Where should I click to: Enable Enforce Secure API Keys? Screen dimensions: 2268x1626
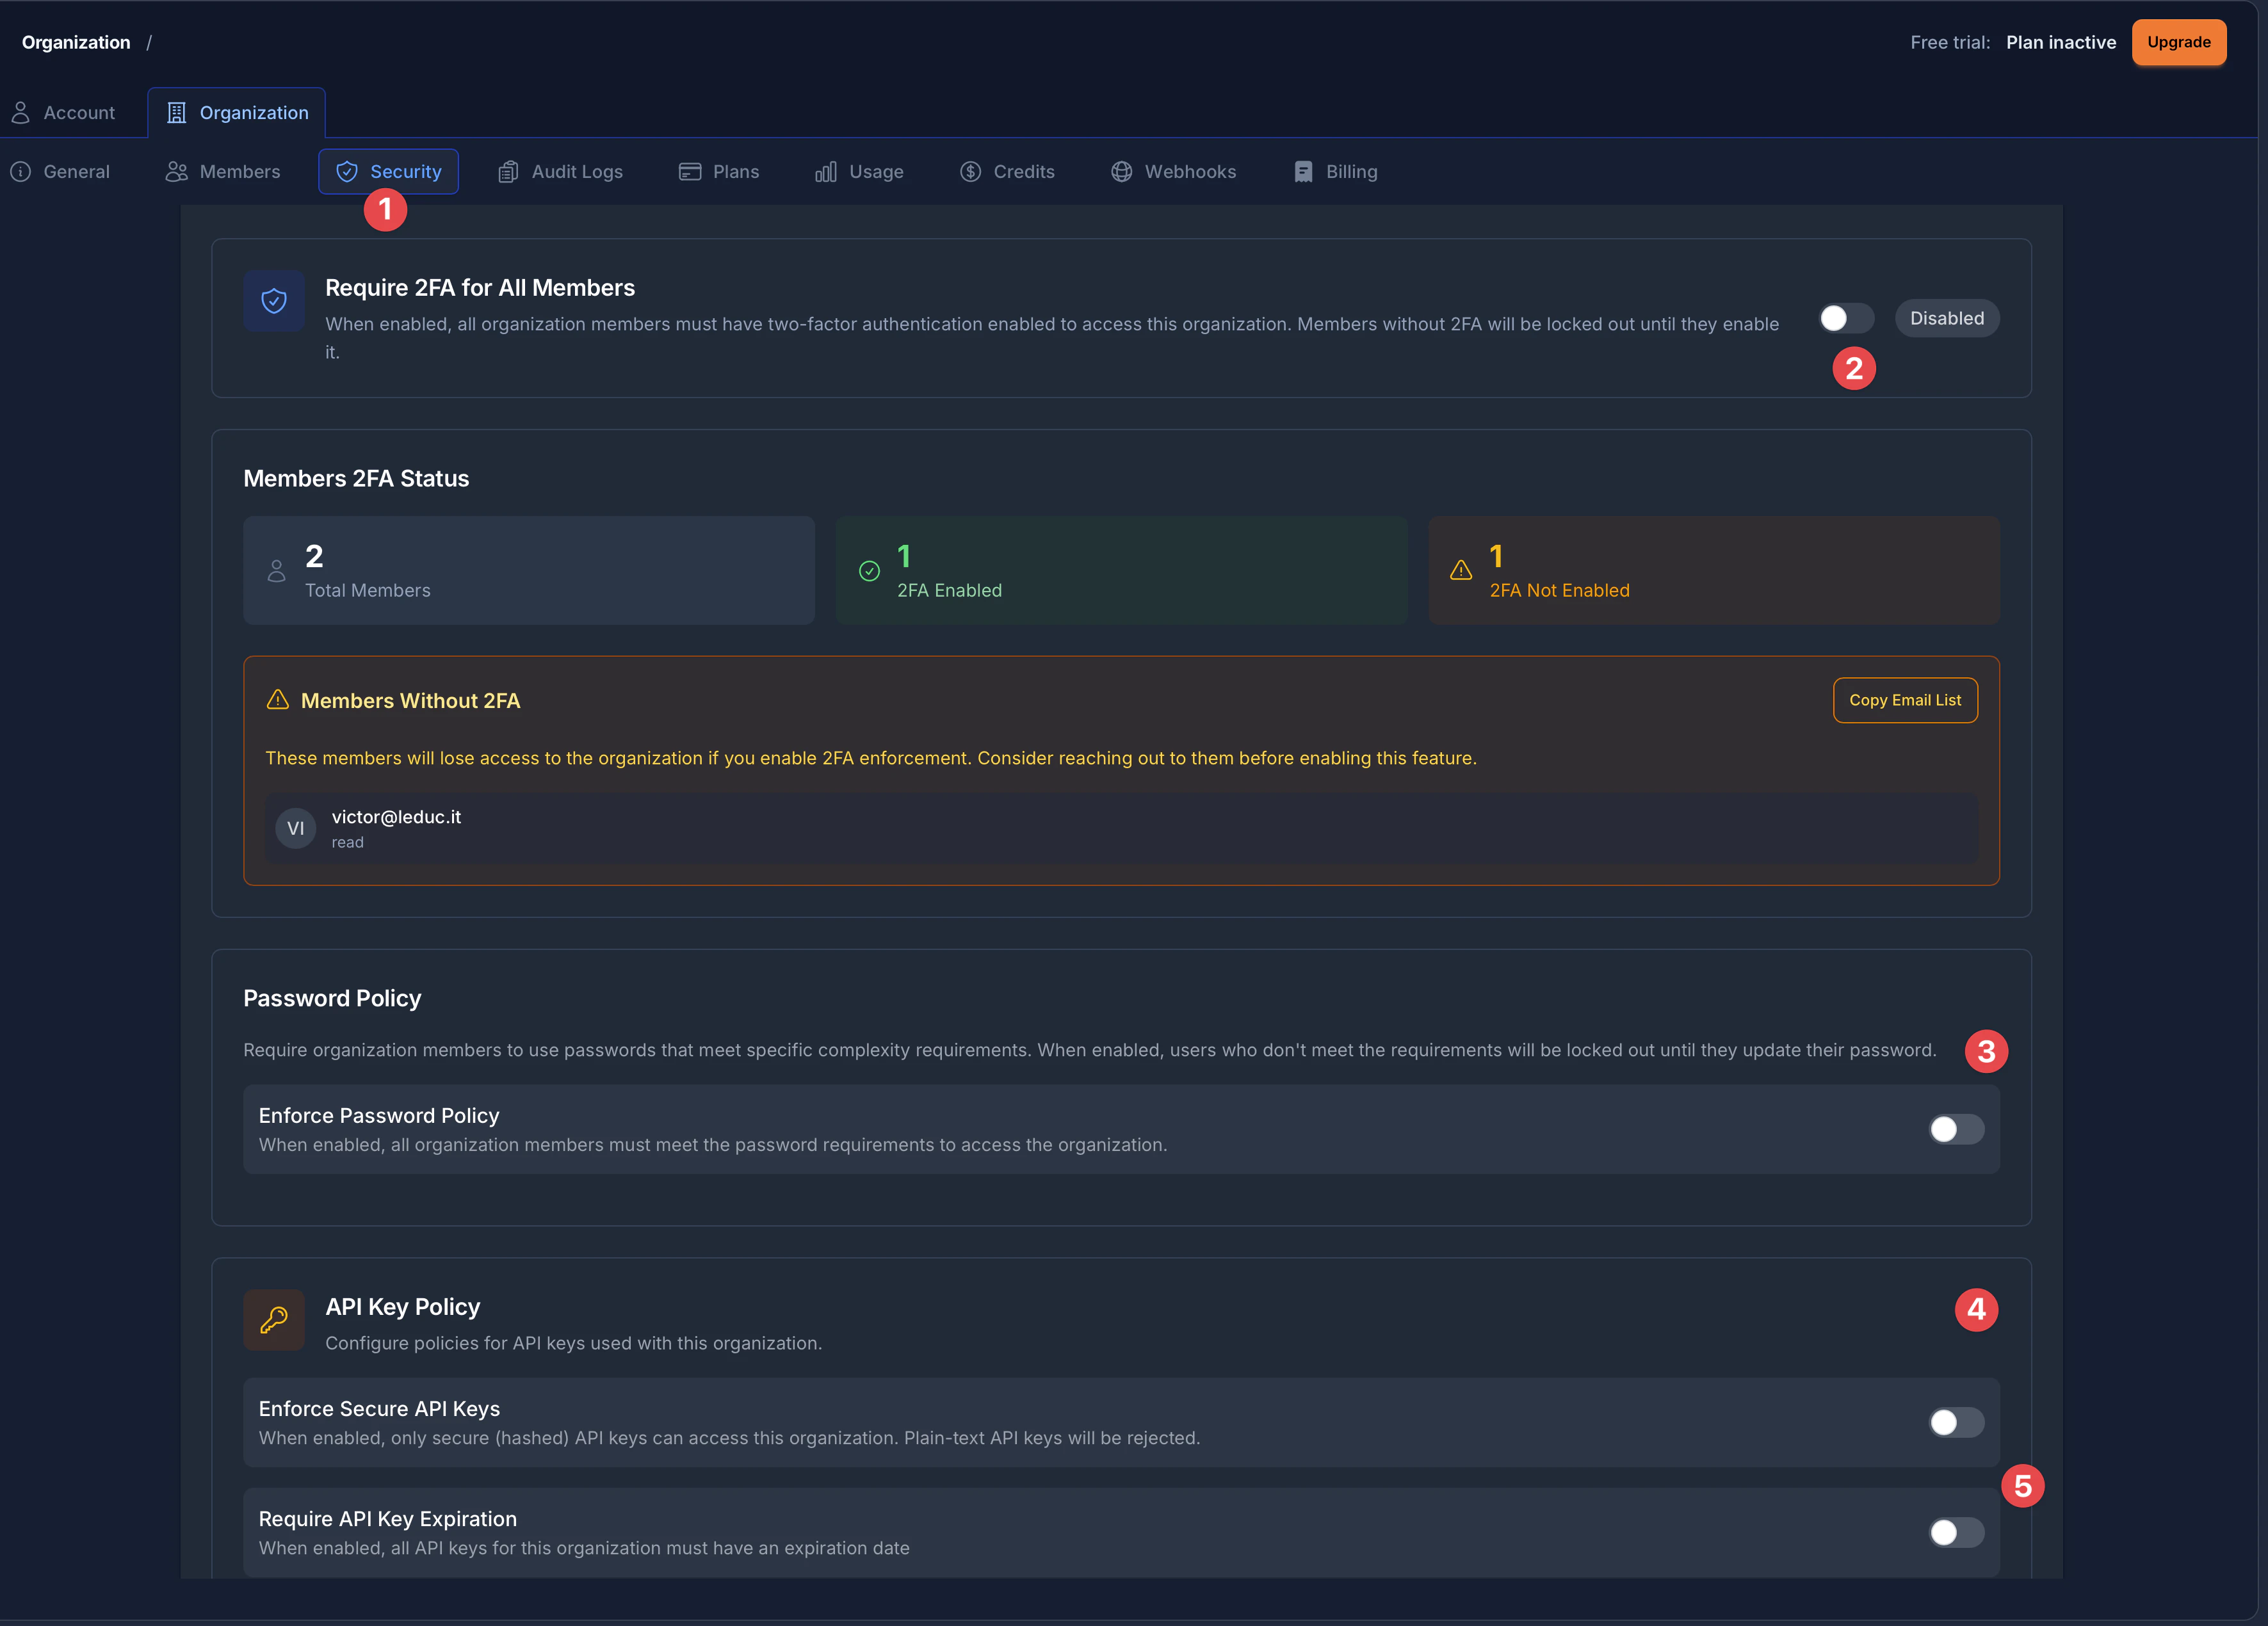click(x=1955, y=1422)
